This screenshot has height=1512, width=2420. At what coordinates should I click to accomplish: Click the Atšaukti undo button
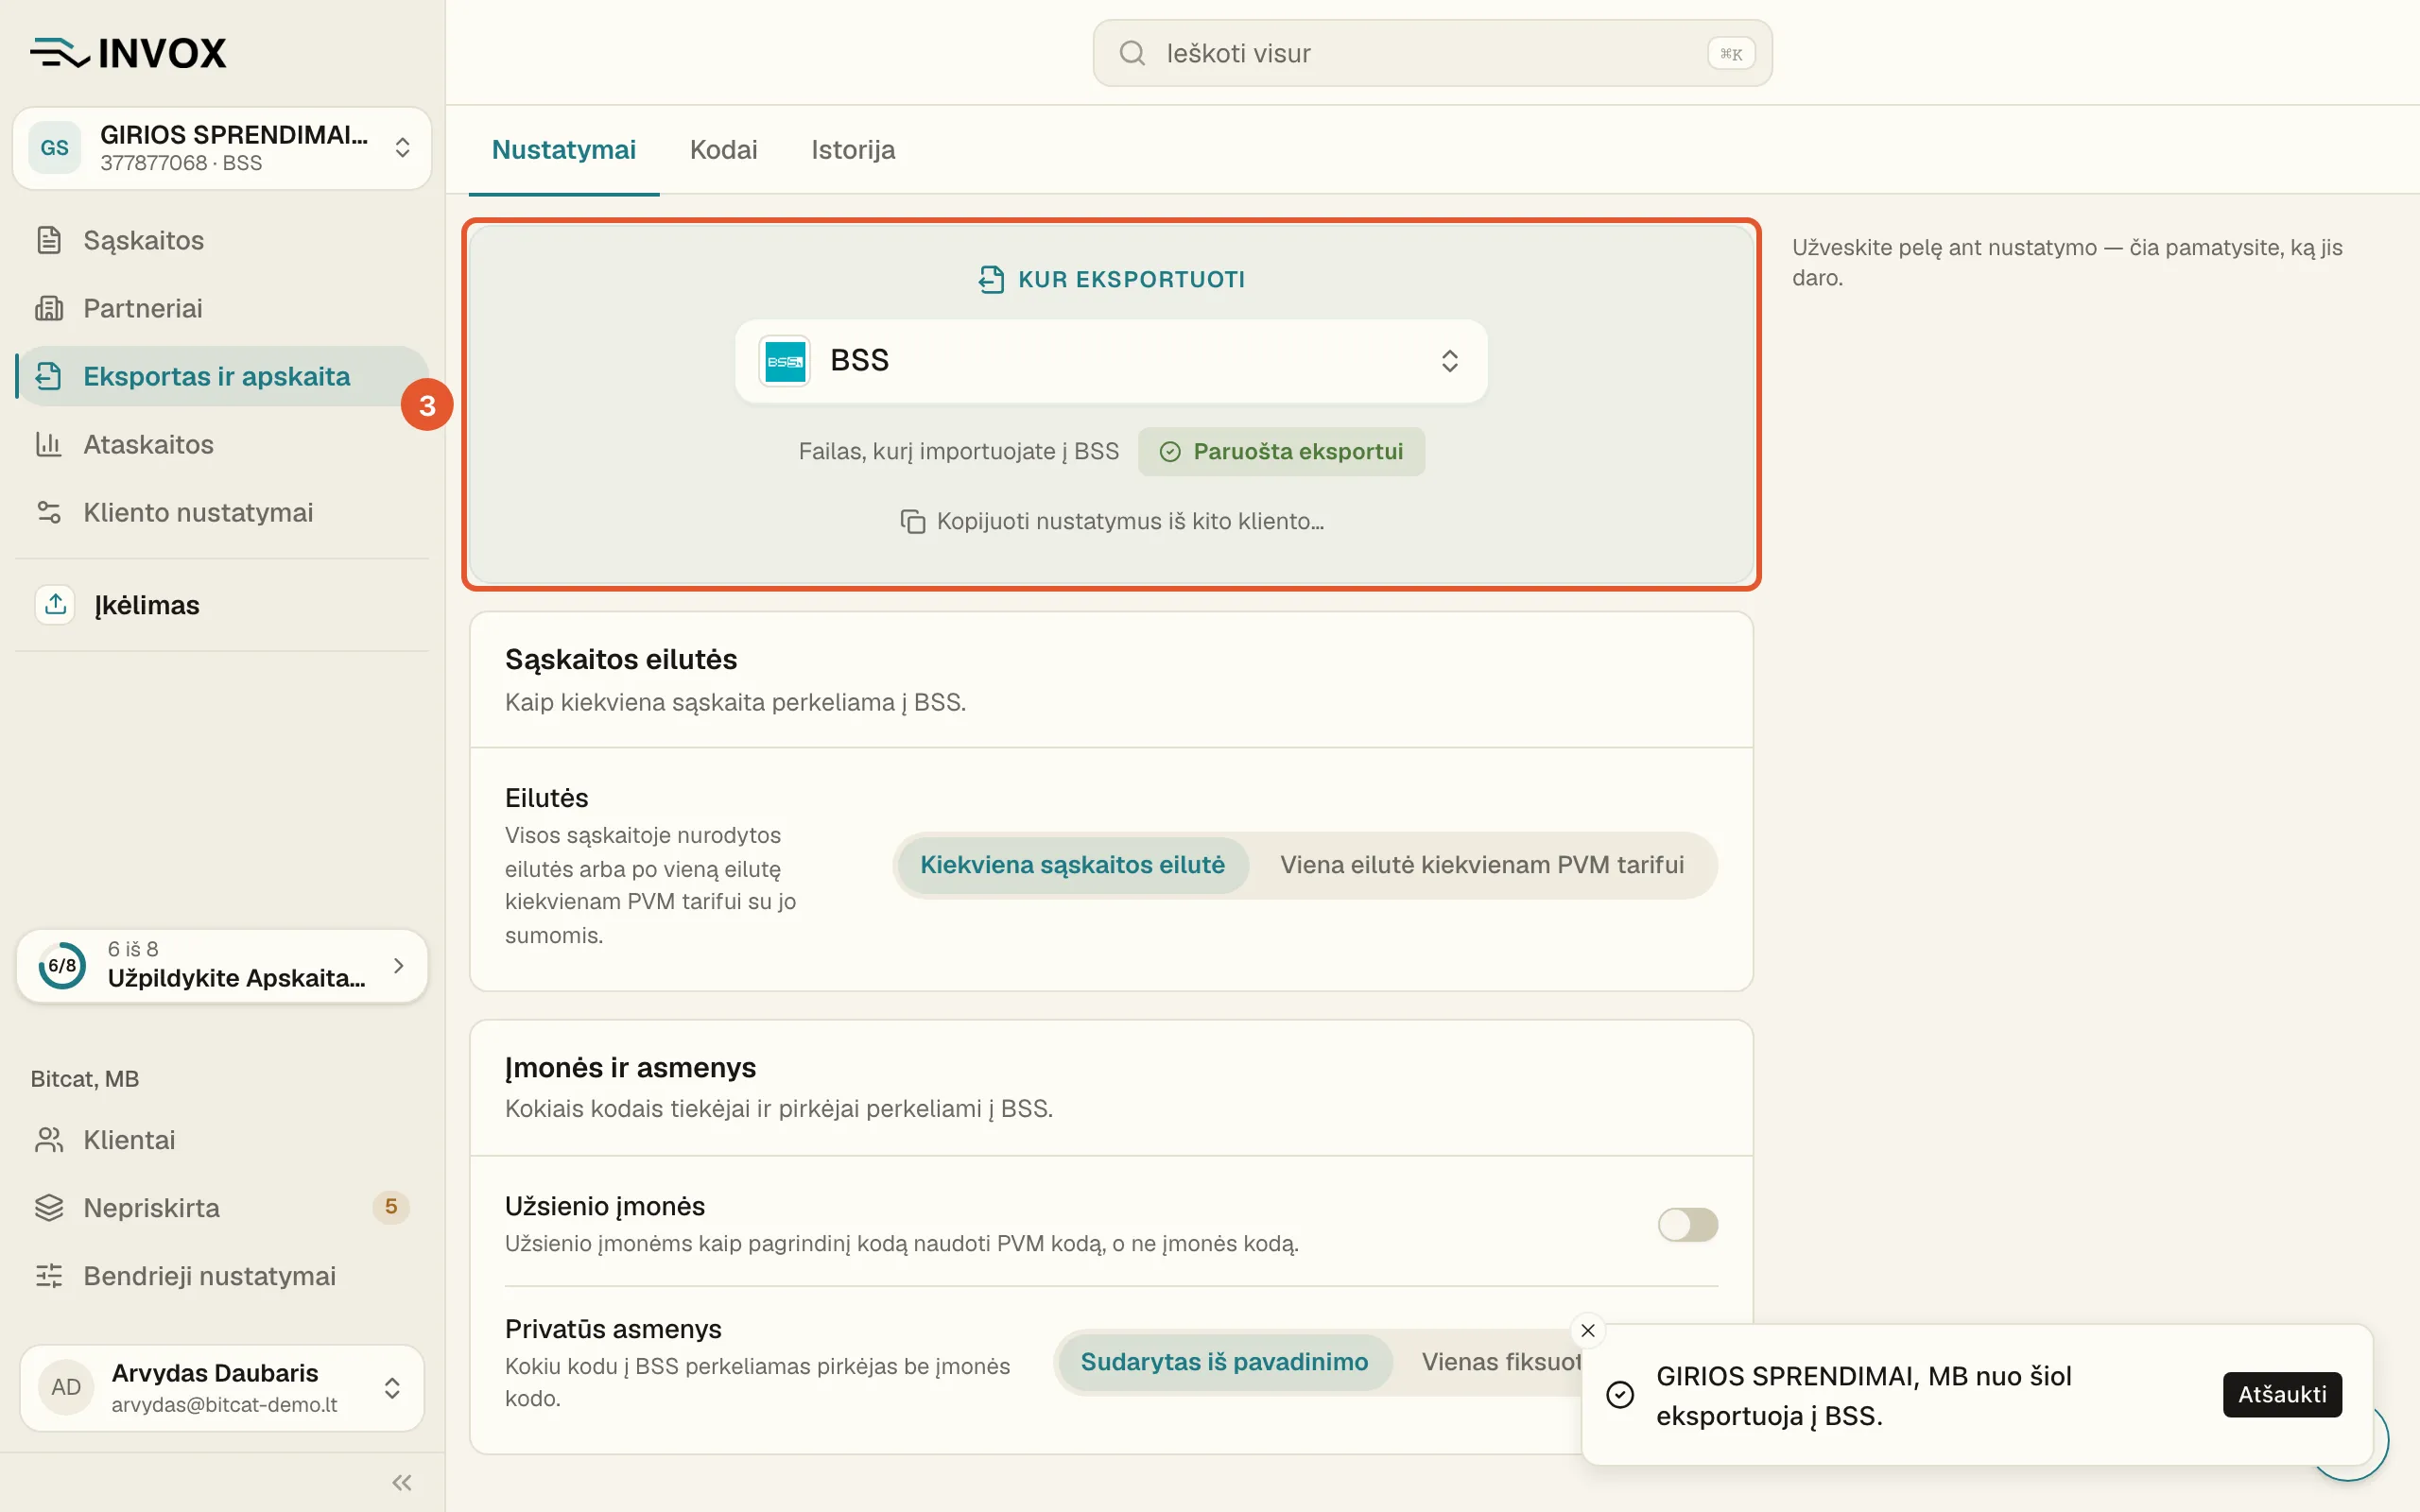tap(2282, 1394)
